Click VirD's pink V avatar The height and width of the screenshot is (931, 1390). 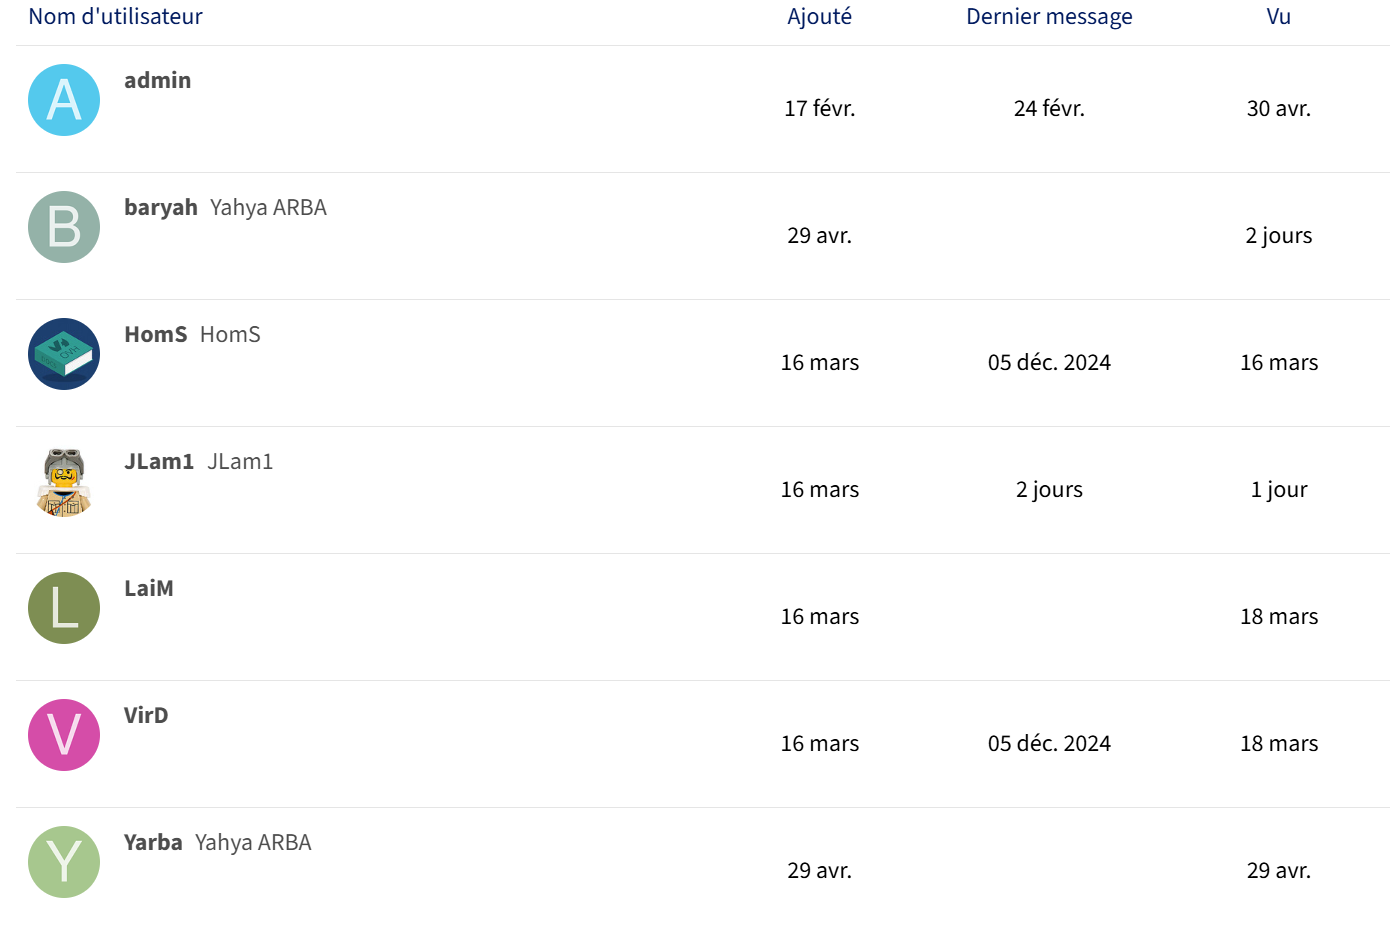tap(64, 735)
